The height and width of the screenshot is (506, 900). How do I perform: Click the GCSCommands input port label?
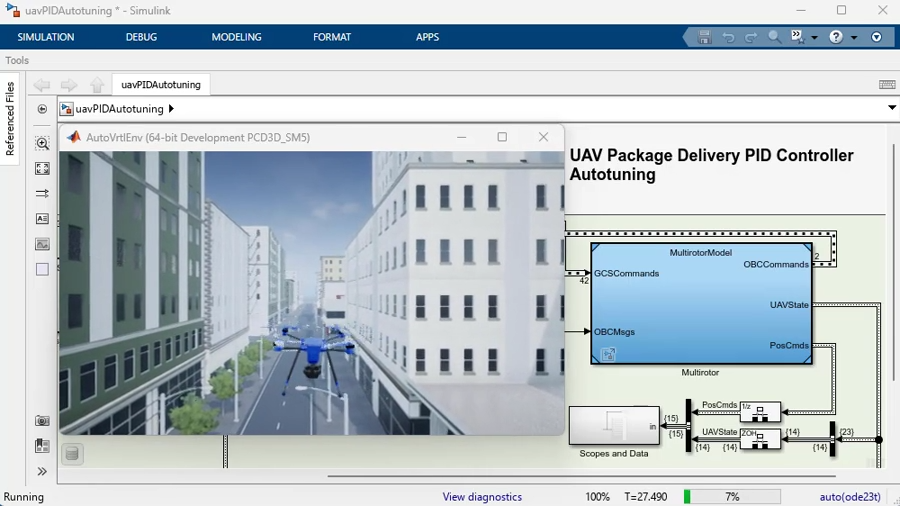point(626,274)
